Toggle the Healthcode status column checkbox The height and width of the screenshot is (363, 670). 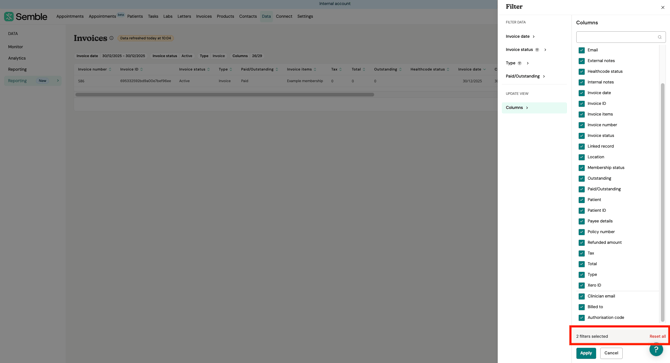[582, 71]
